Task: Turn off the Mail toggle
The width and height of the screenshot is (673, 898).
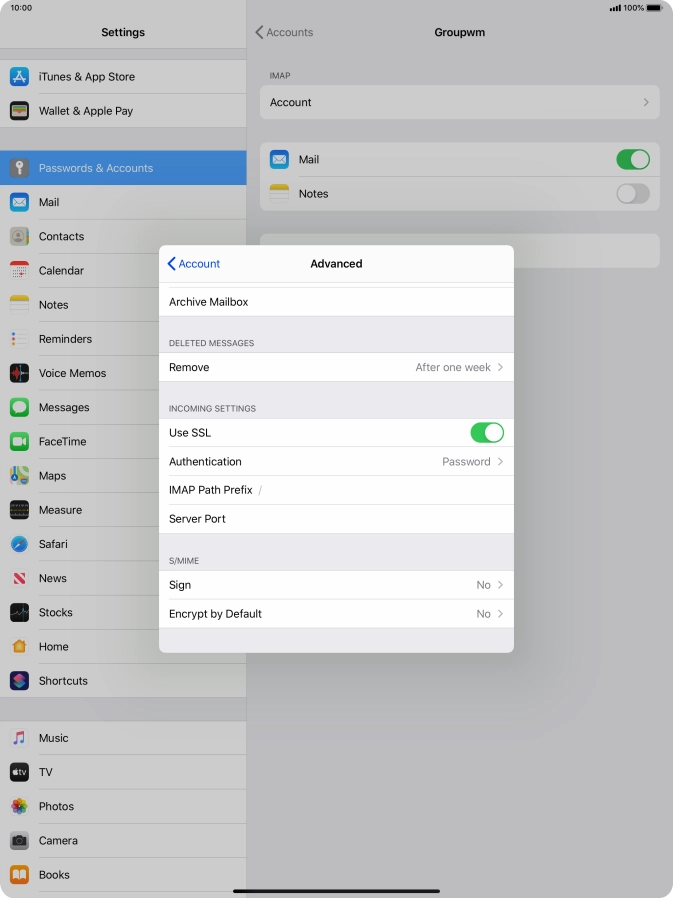Action: 632,160
